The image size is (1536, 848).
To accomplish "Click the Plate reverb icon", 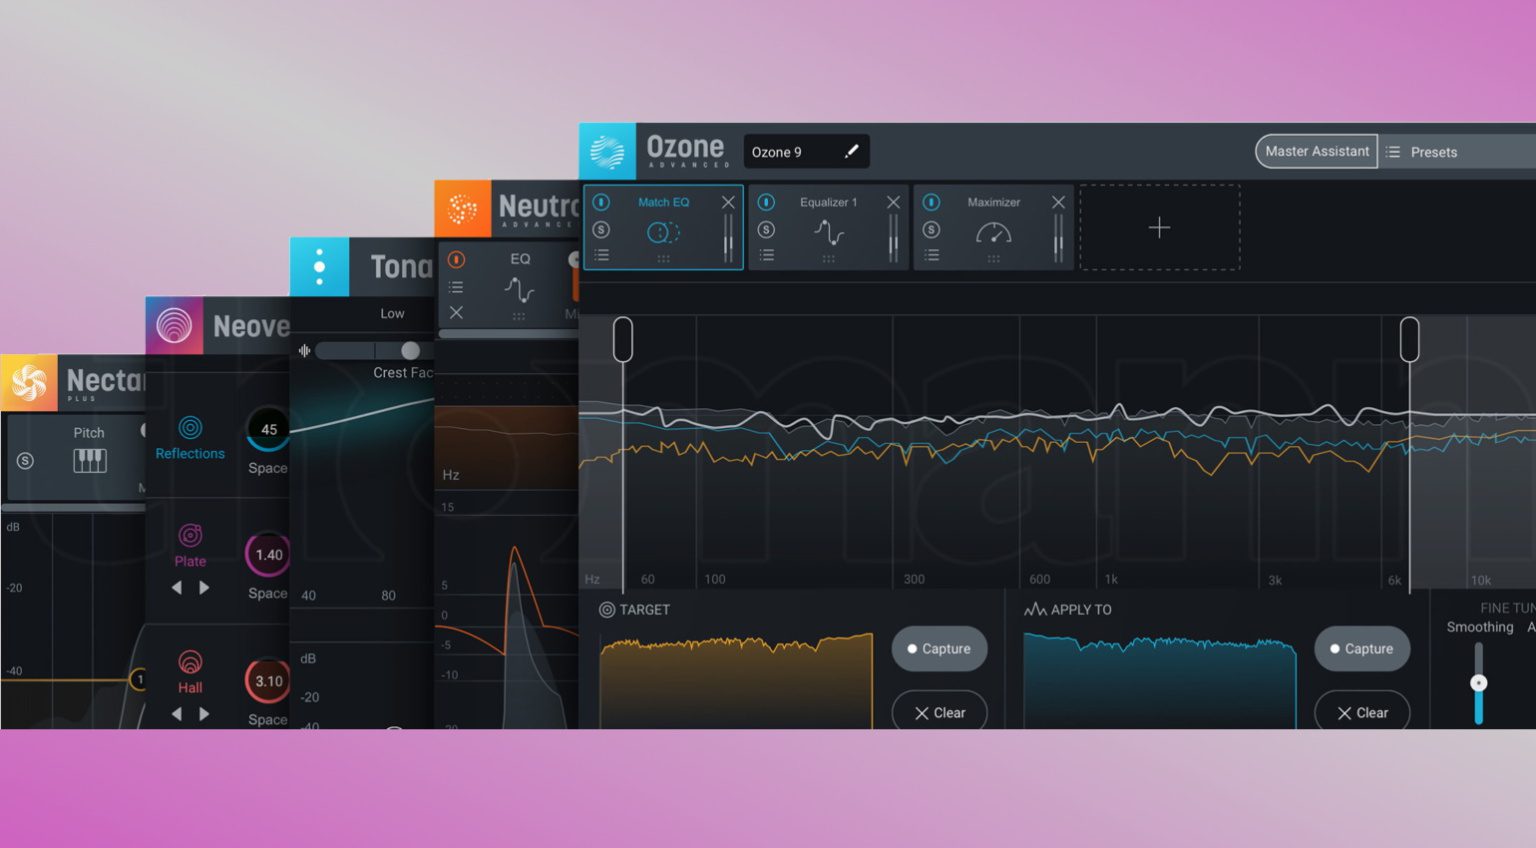I will tap(190, 535).
